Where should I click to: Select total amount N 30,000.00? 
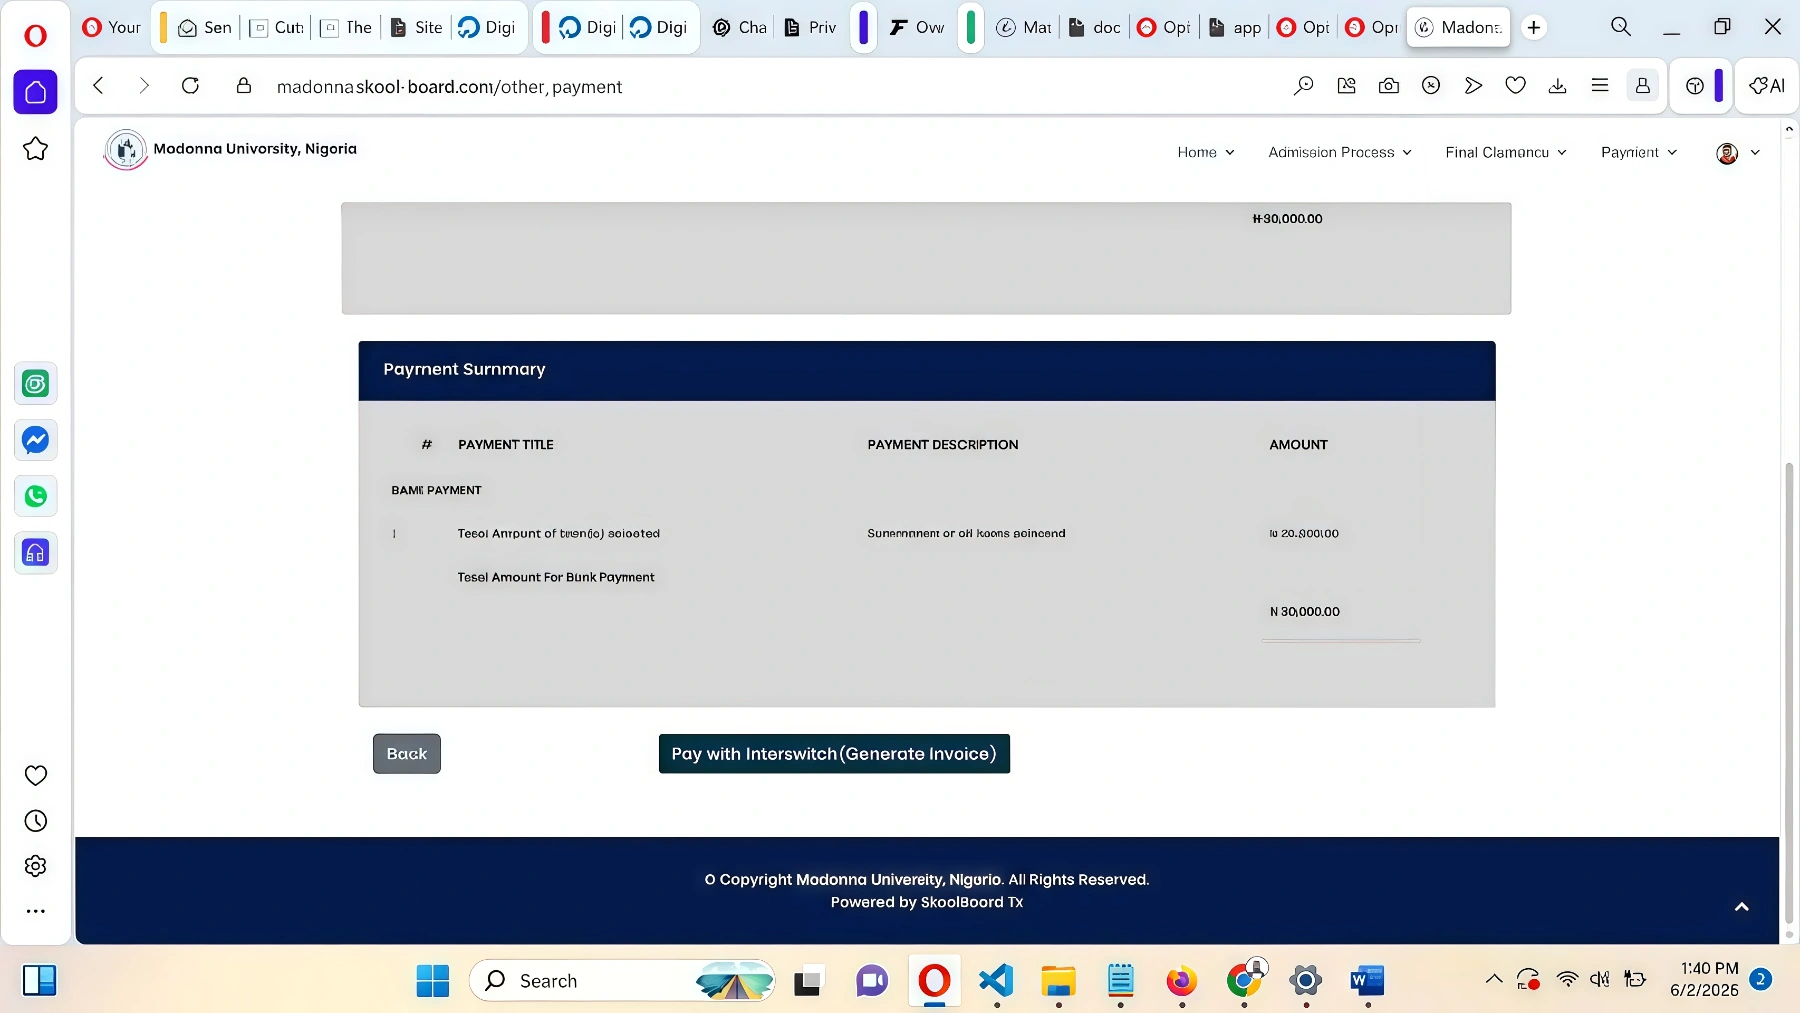(x=1305, y=611)
